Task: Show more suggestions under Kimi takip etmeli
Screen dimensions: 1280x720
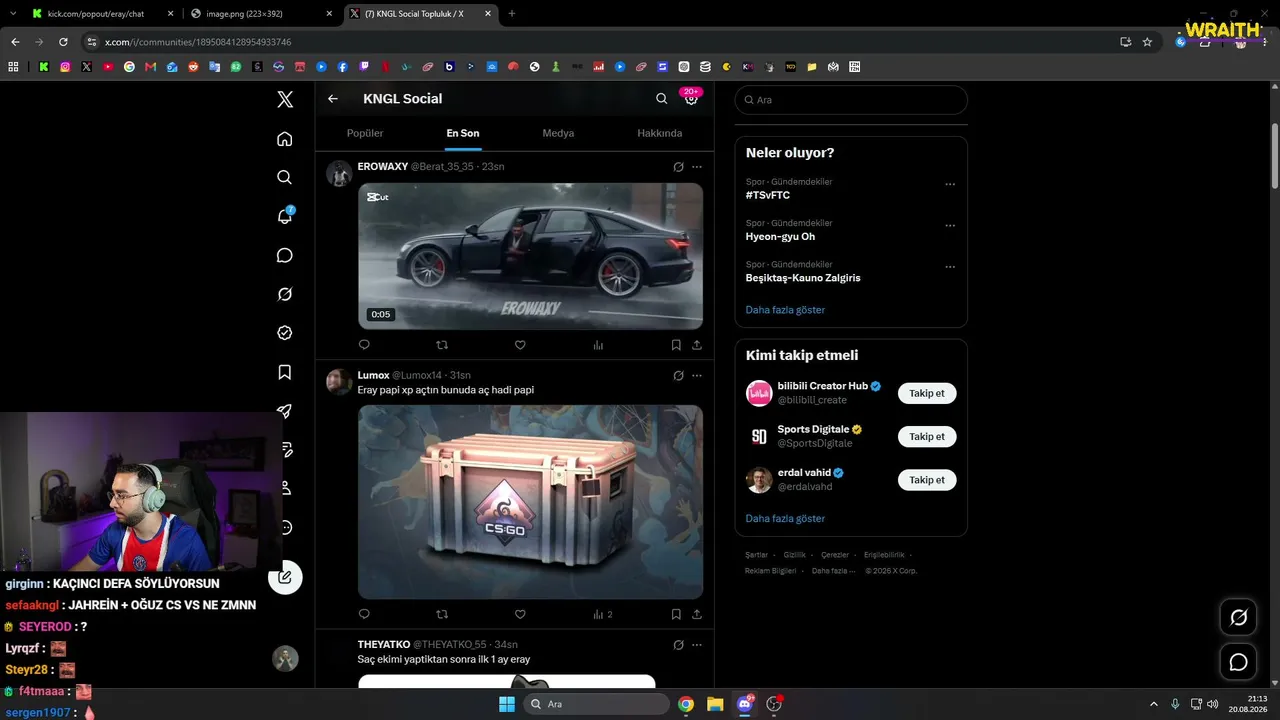Action: [785, 519]
